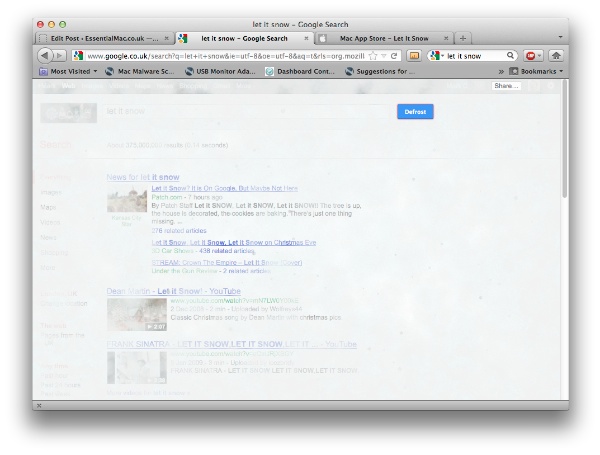The width and height of the screenshot is (600, 455).
Task: Select Videos in left sidebar
Action: pyautogui.click(x=50, y=222)
